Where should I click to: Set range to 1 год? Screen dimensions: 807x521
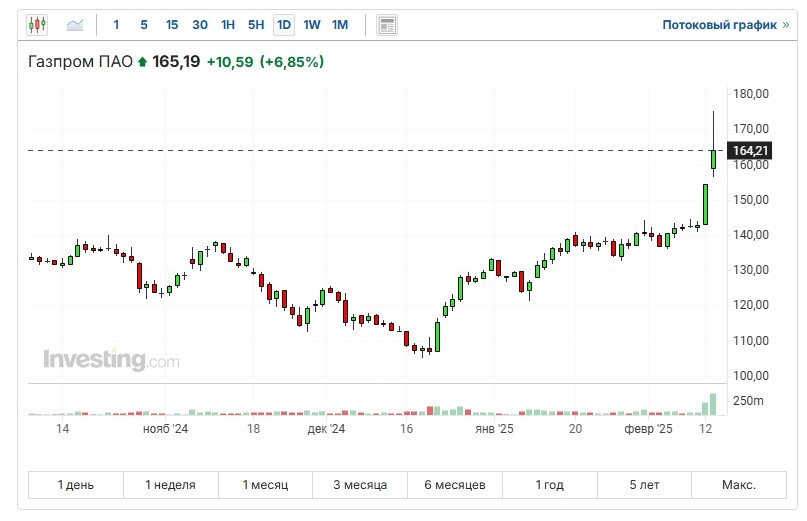coord(550,485)
